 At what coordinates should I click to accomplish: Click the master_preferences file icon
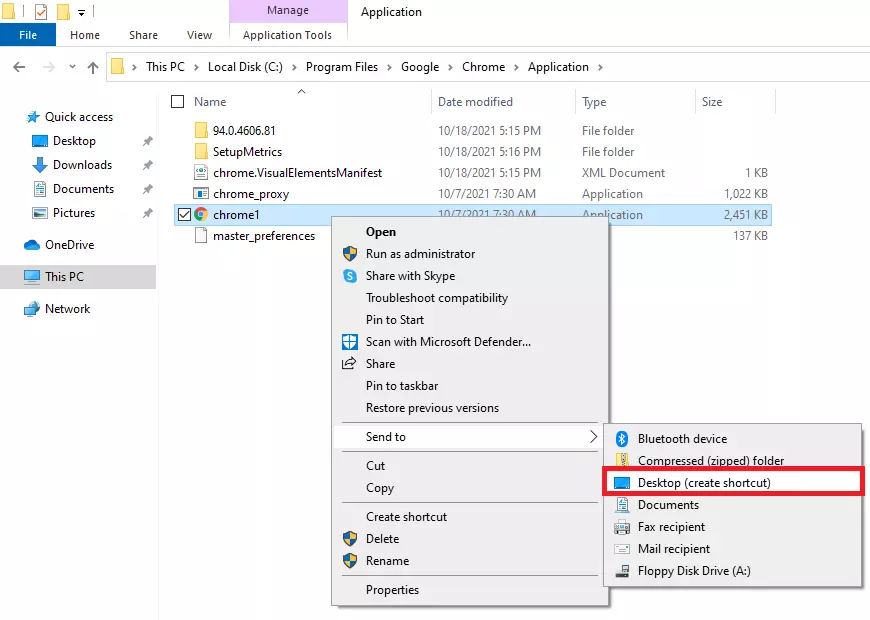pos(201,236)
